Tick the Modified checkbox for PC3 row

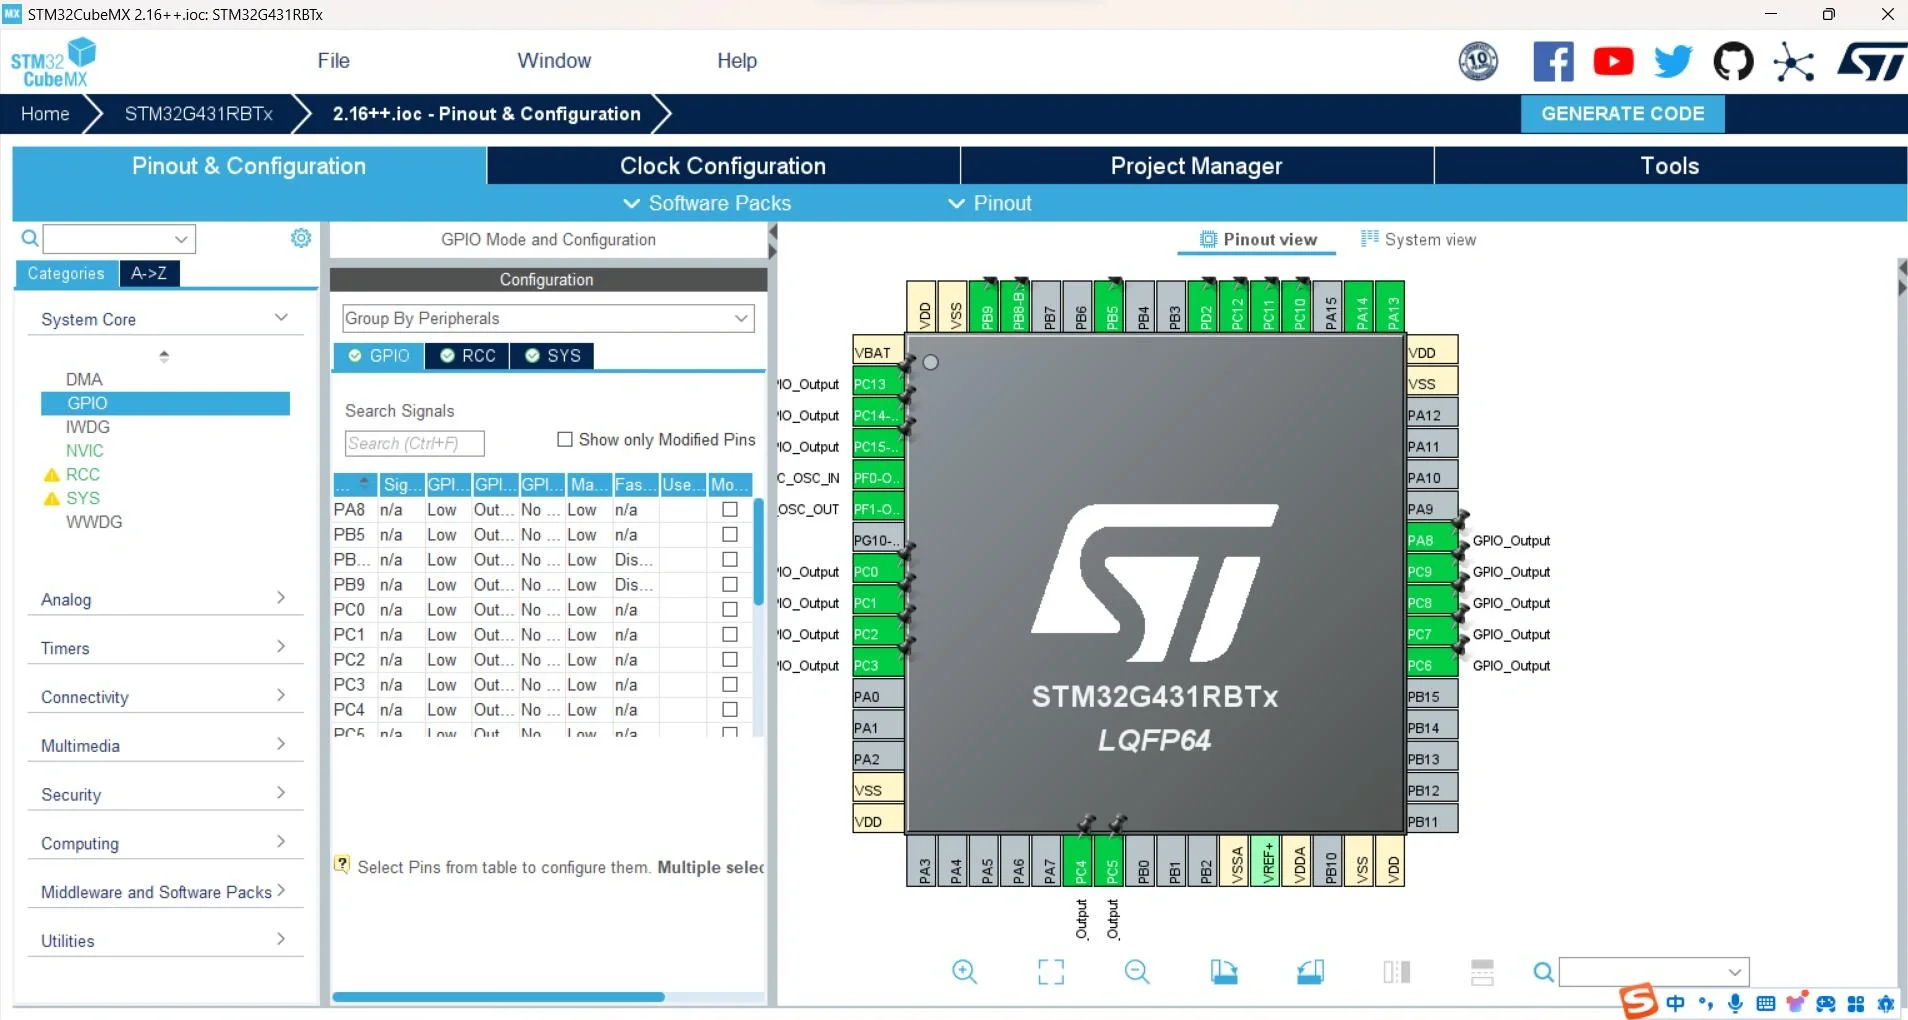coord(730,684)
